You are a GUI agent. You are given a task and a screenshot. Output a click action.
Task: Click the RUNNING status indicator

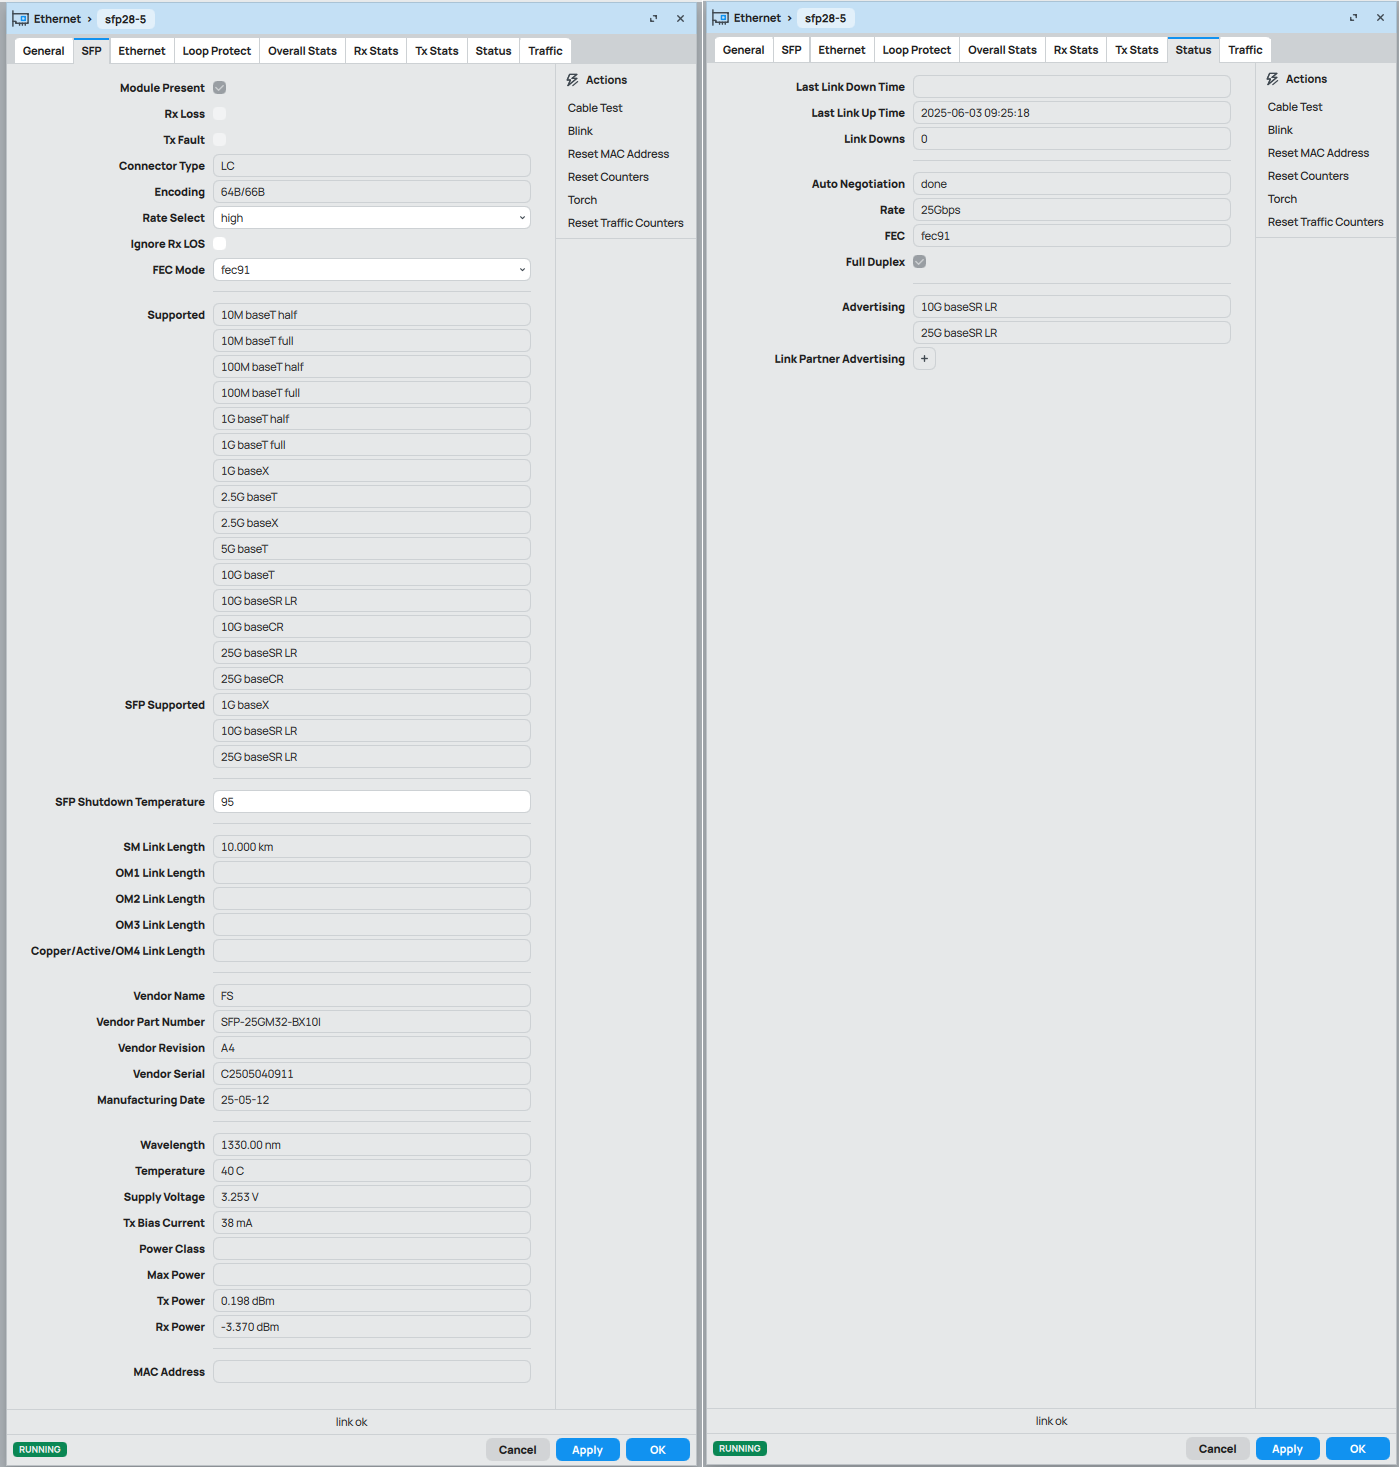tap(39, 1449)
